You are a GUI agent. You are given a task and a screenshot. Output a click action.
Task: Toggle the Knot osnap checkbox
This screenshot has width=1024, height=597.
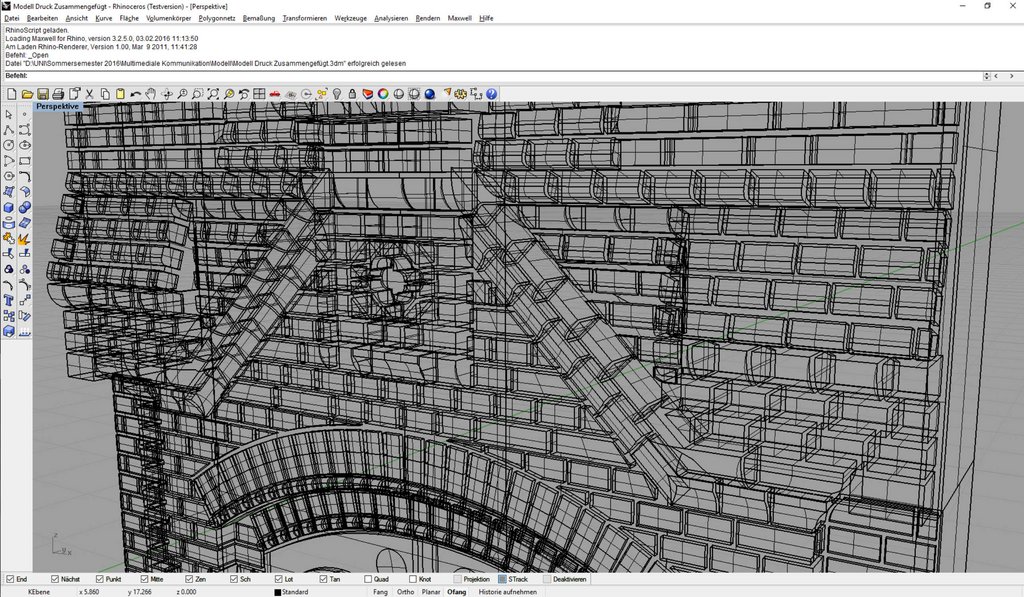413,579
